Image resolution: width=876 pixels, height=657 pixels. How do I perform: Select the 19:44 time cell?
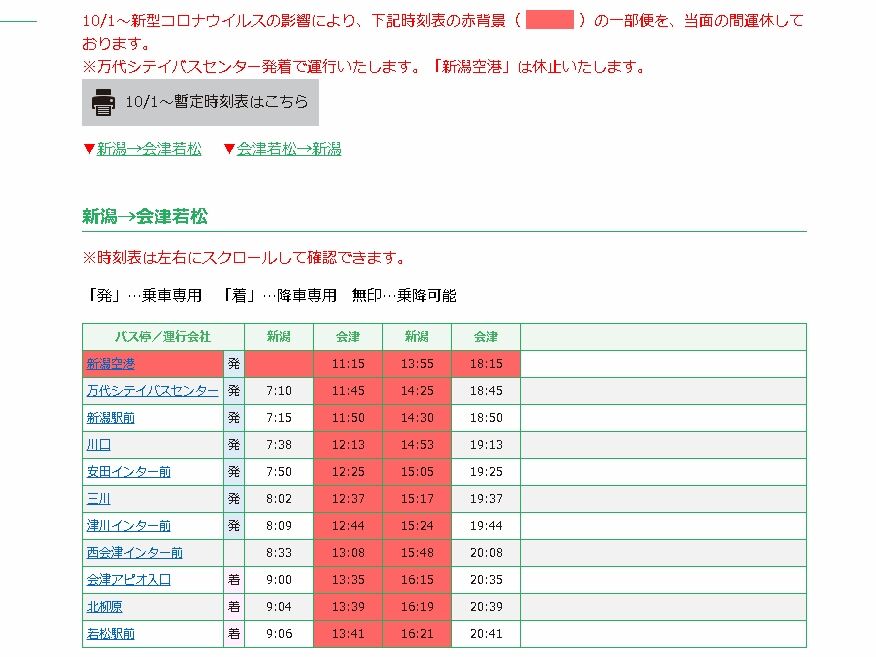pyautogui.click(x=486, y=526)
